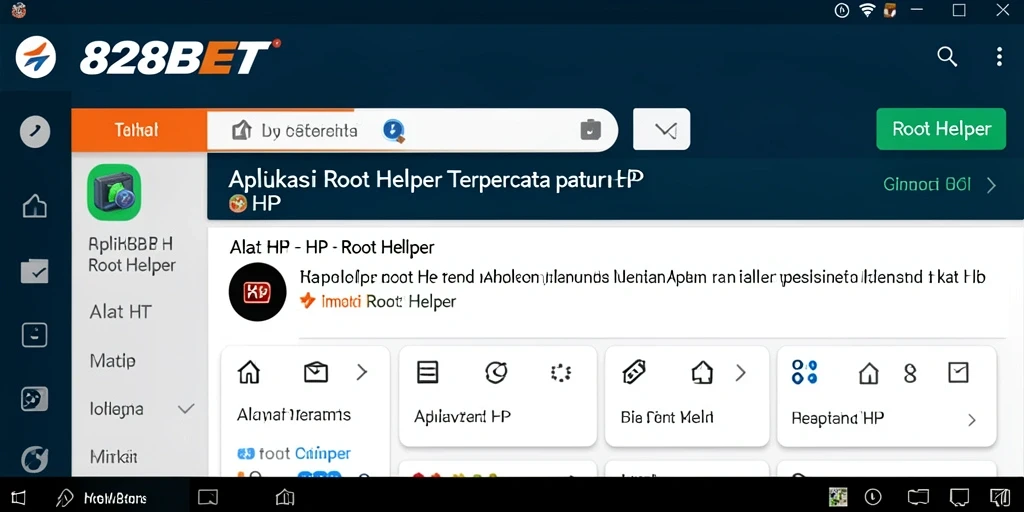Open the three-dot overflow menu

tap(999, 57)
